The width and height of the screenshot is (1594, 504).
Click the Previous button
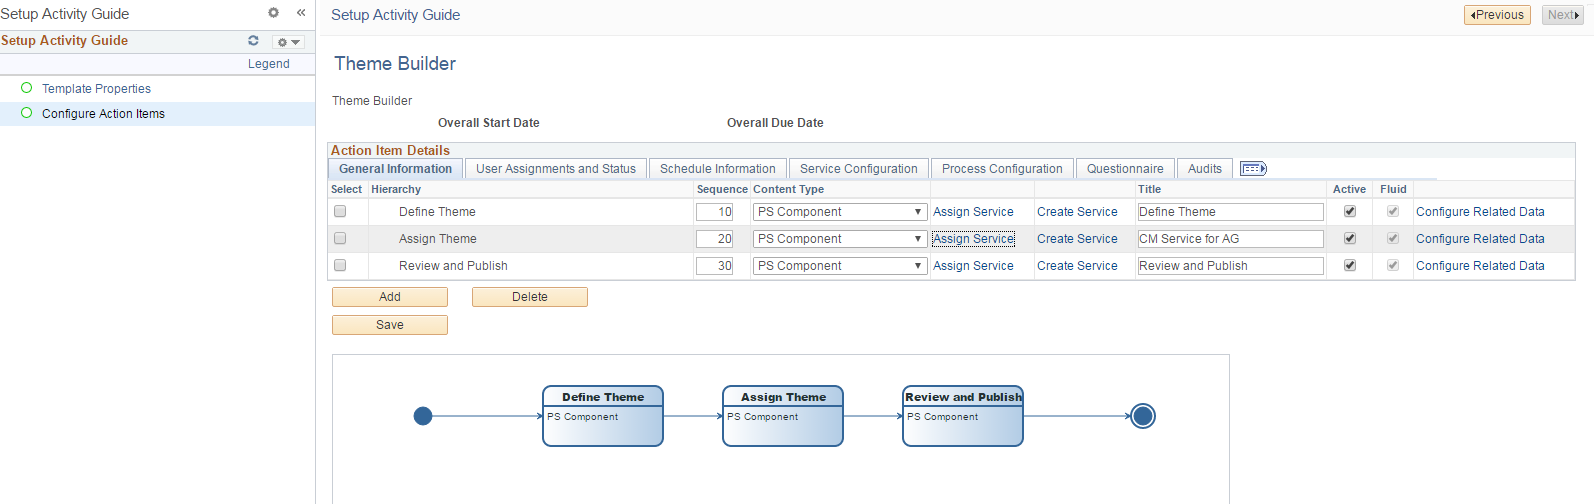pyautogui.click(x=1497, y=15)
